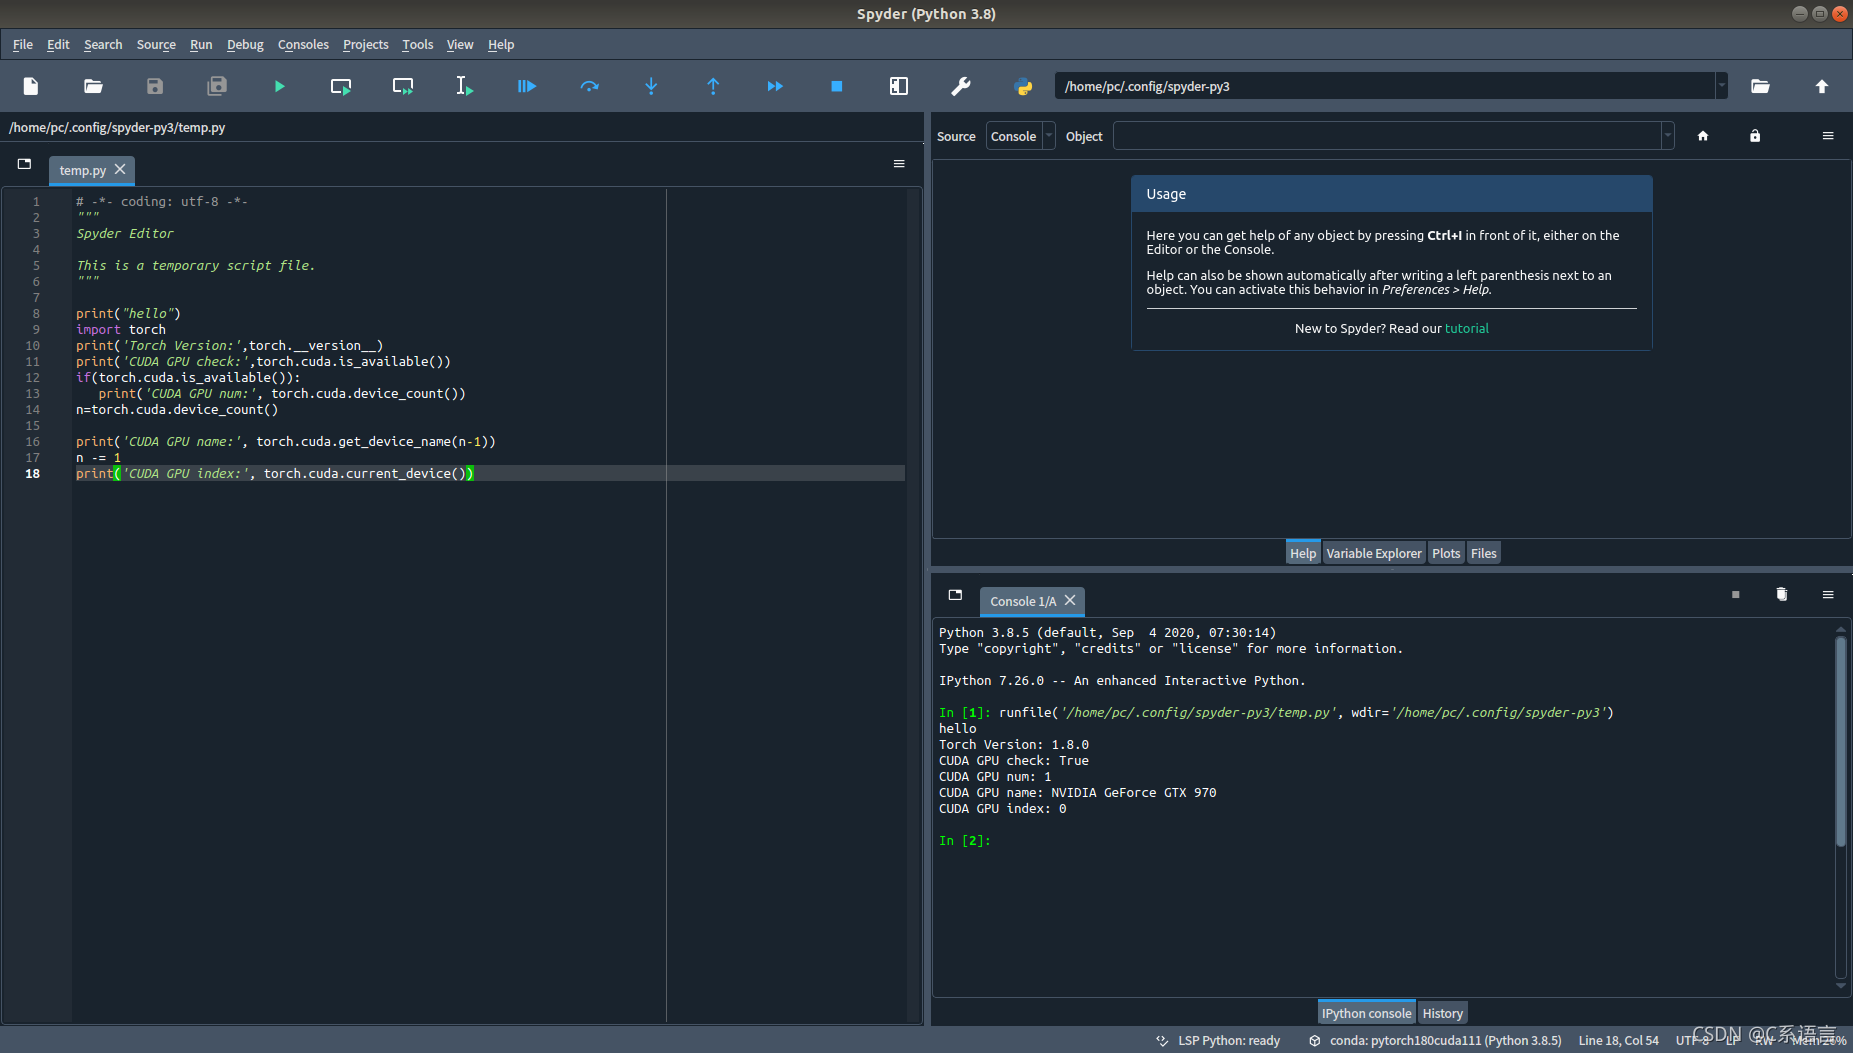Image resolution: width=1853 pixels, height=1053 pixels.
Task: Click 'Line 18, Col 54' in status bar
Action: click(1618, 1041)
